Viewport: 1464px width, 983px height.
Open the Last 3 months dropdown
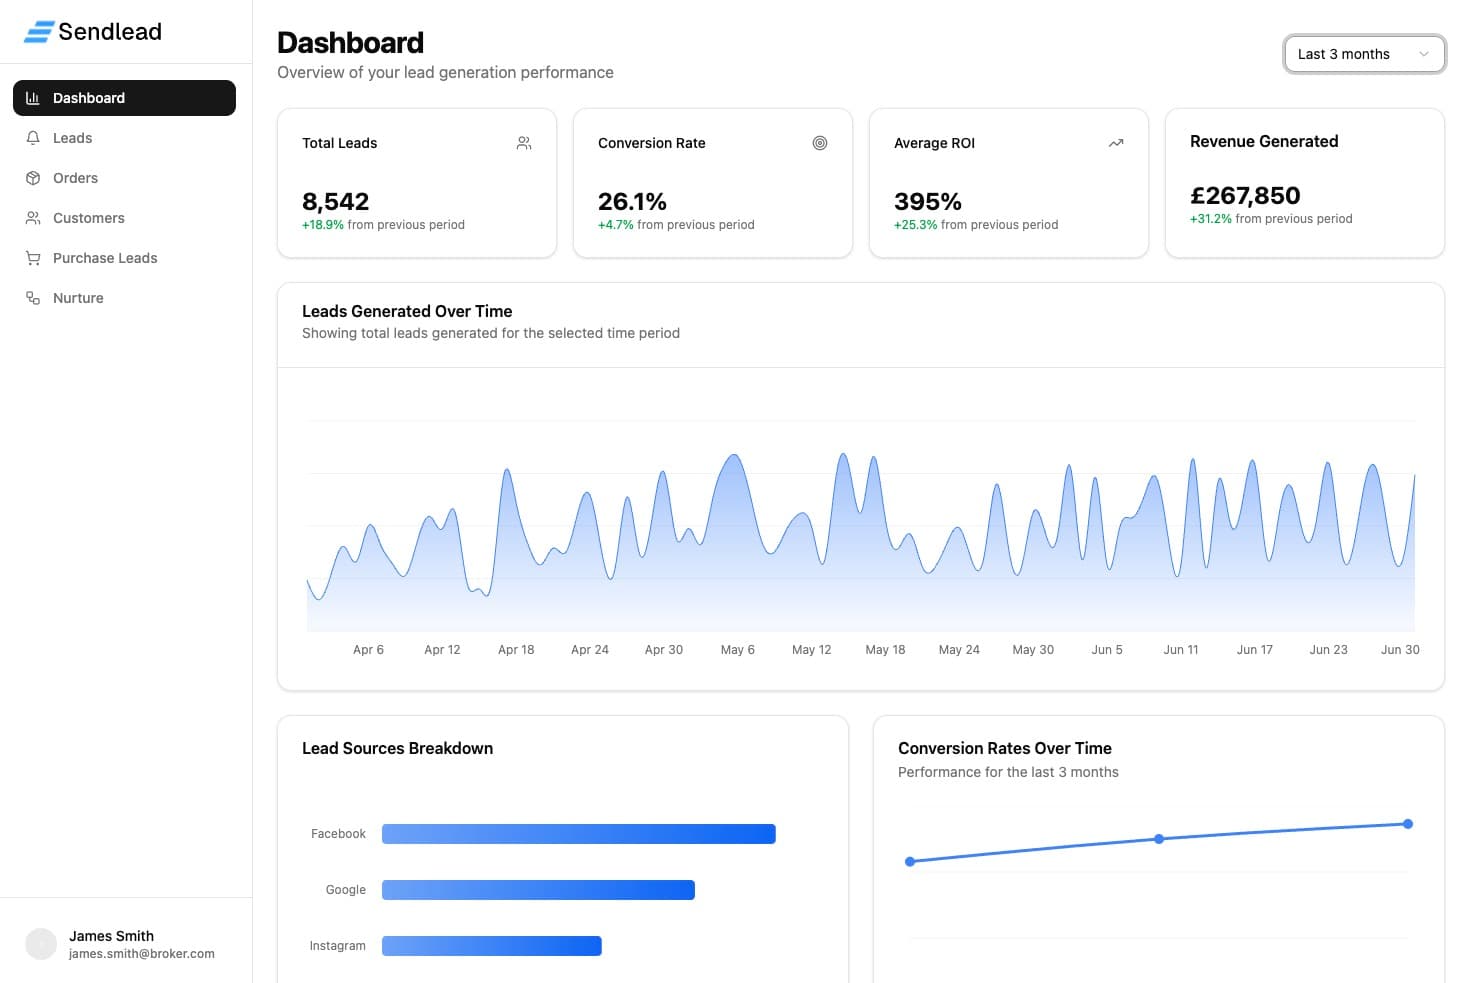click(x=1363, y=54)
